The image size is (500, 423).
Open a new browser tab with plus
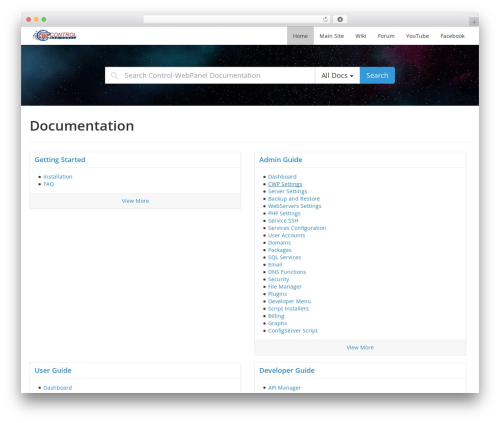[474, 22]
